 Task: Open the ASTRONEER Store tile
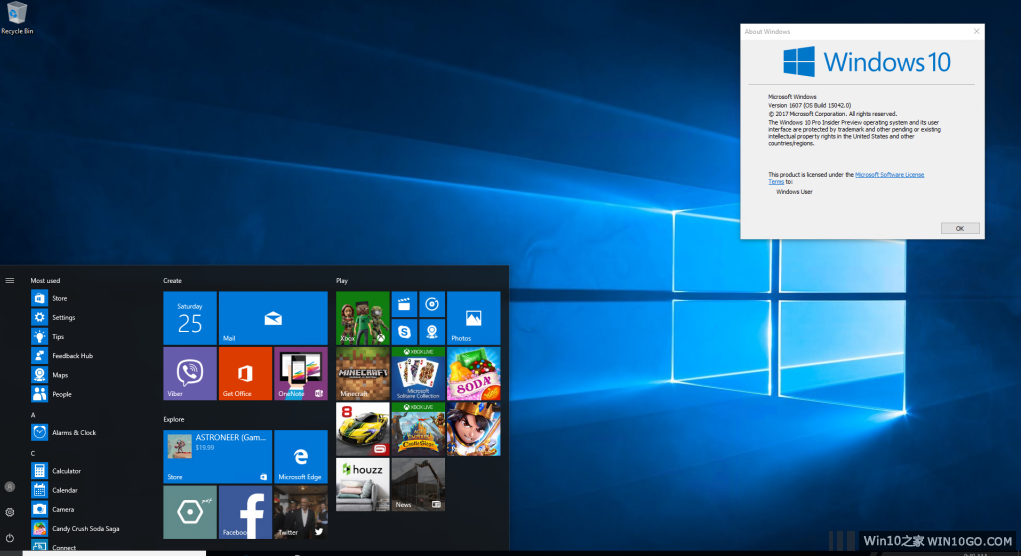click(x=217, y=456)
